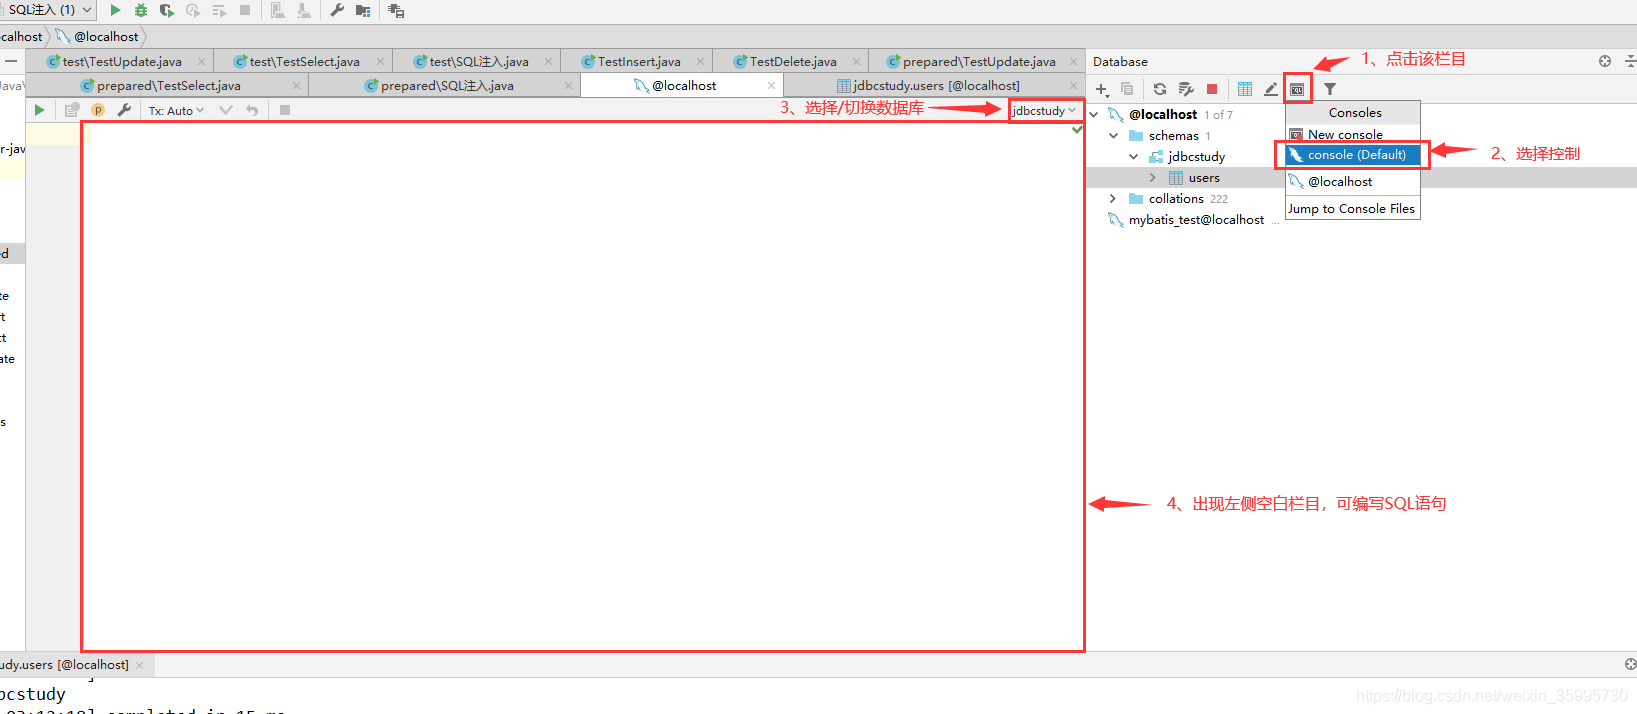Open the SQL注入 (1) run configuration dropdown

point(47,10)
